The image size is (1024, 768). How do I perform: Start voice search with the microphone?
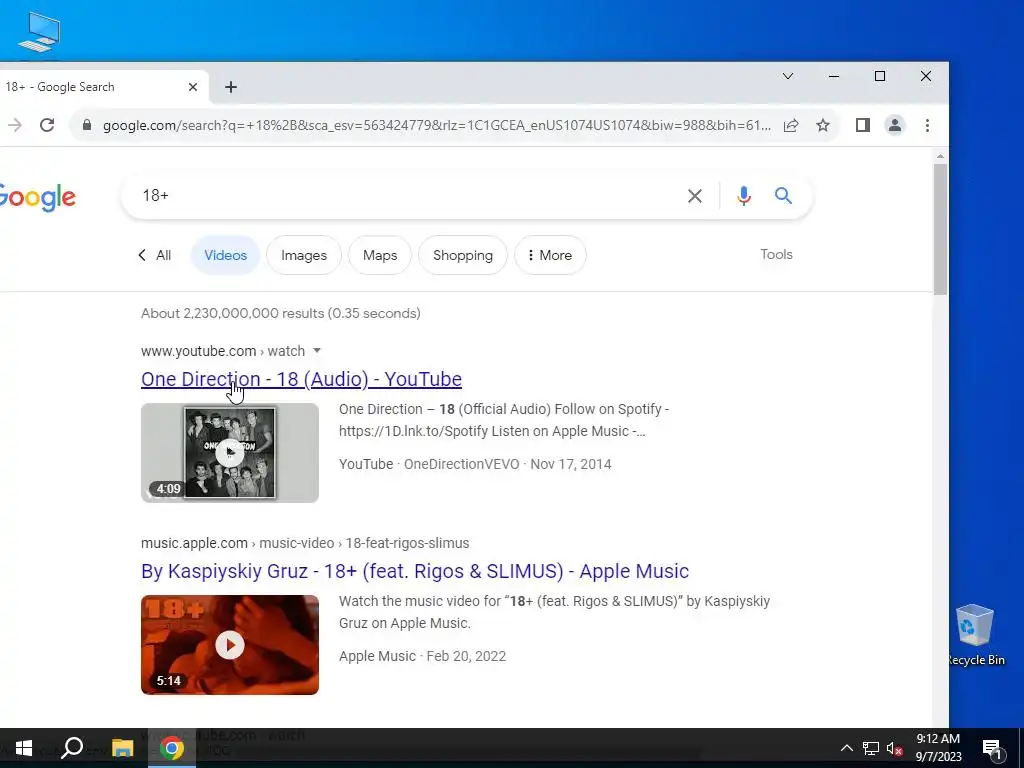pos(744,196)
